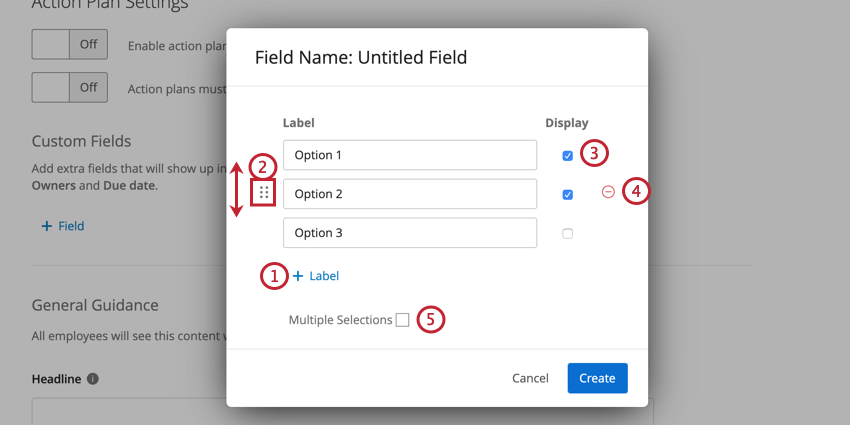Click the info icon beside Headline
The height and width of the screenshot is (425, 850).
click(93, 379)
